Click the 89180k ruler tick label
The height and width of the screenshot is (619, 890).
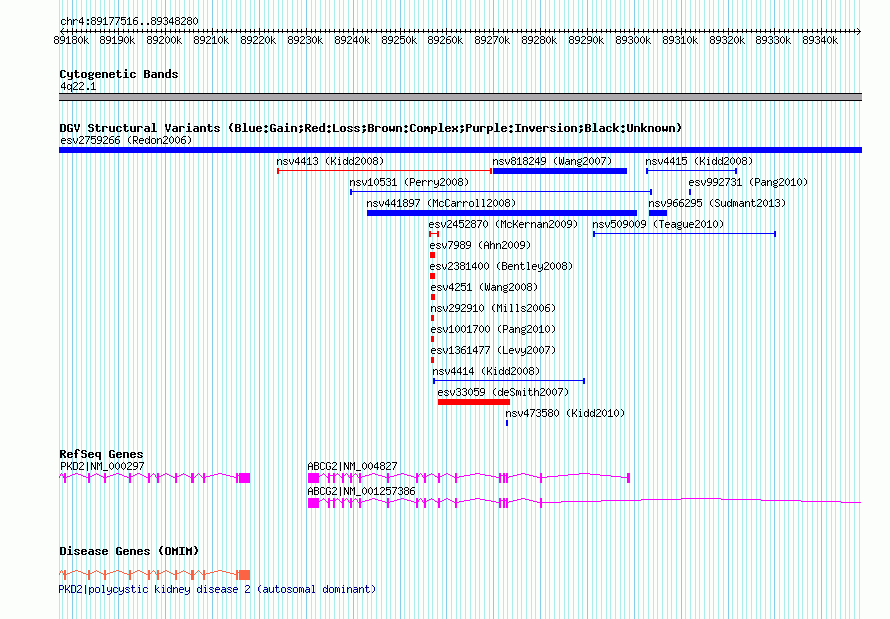click(x=71, y=40)
